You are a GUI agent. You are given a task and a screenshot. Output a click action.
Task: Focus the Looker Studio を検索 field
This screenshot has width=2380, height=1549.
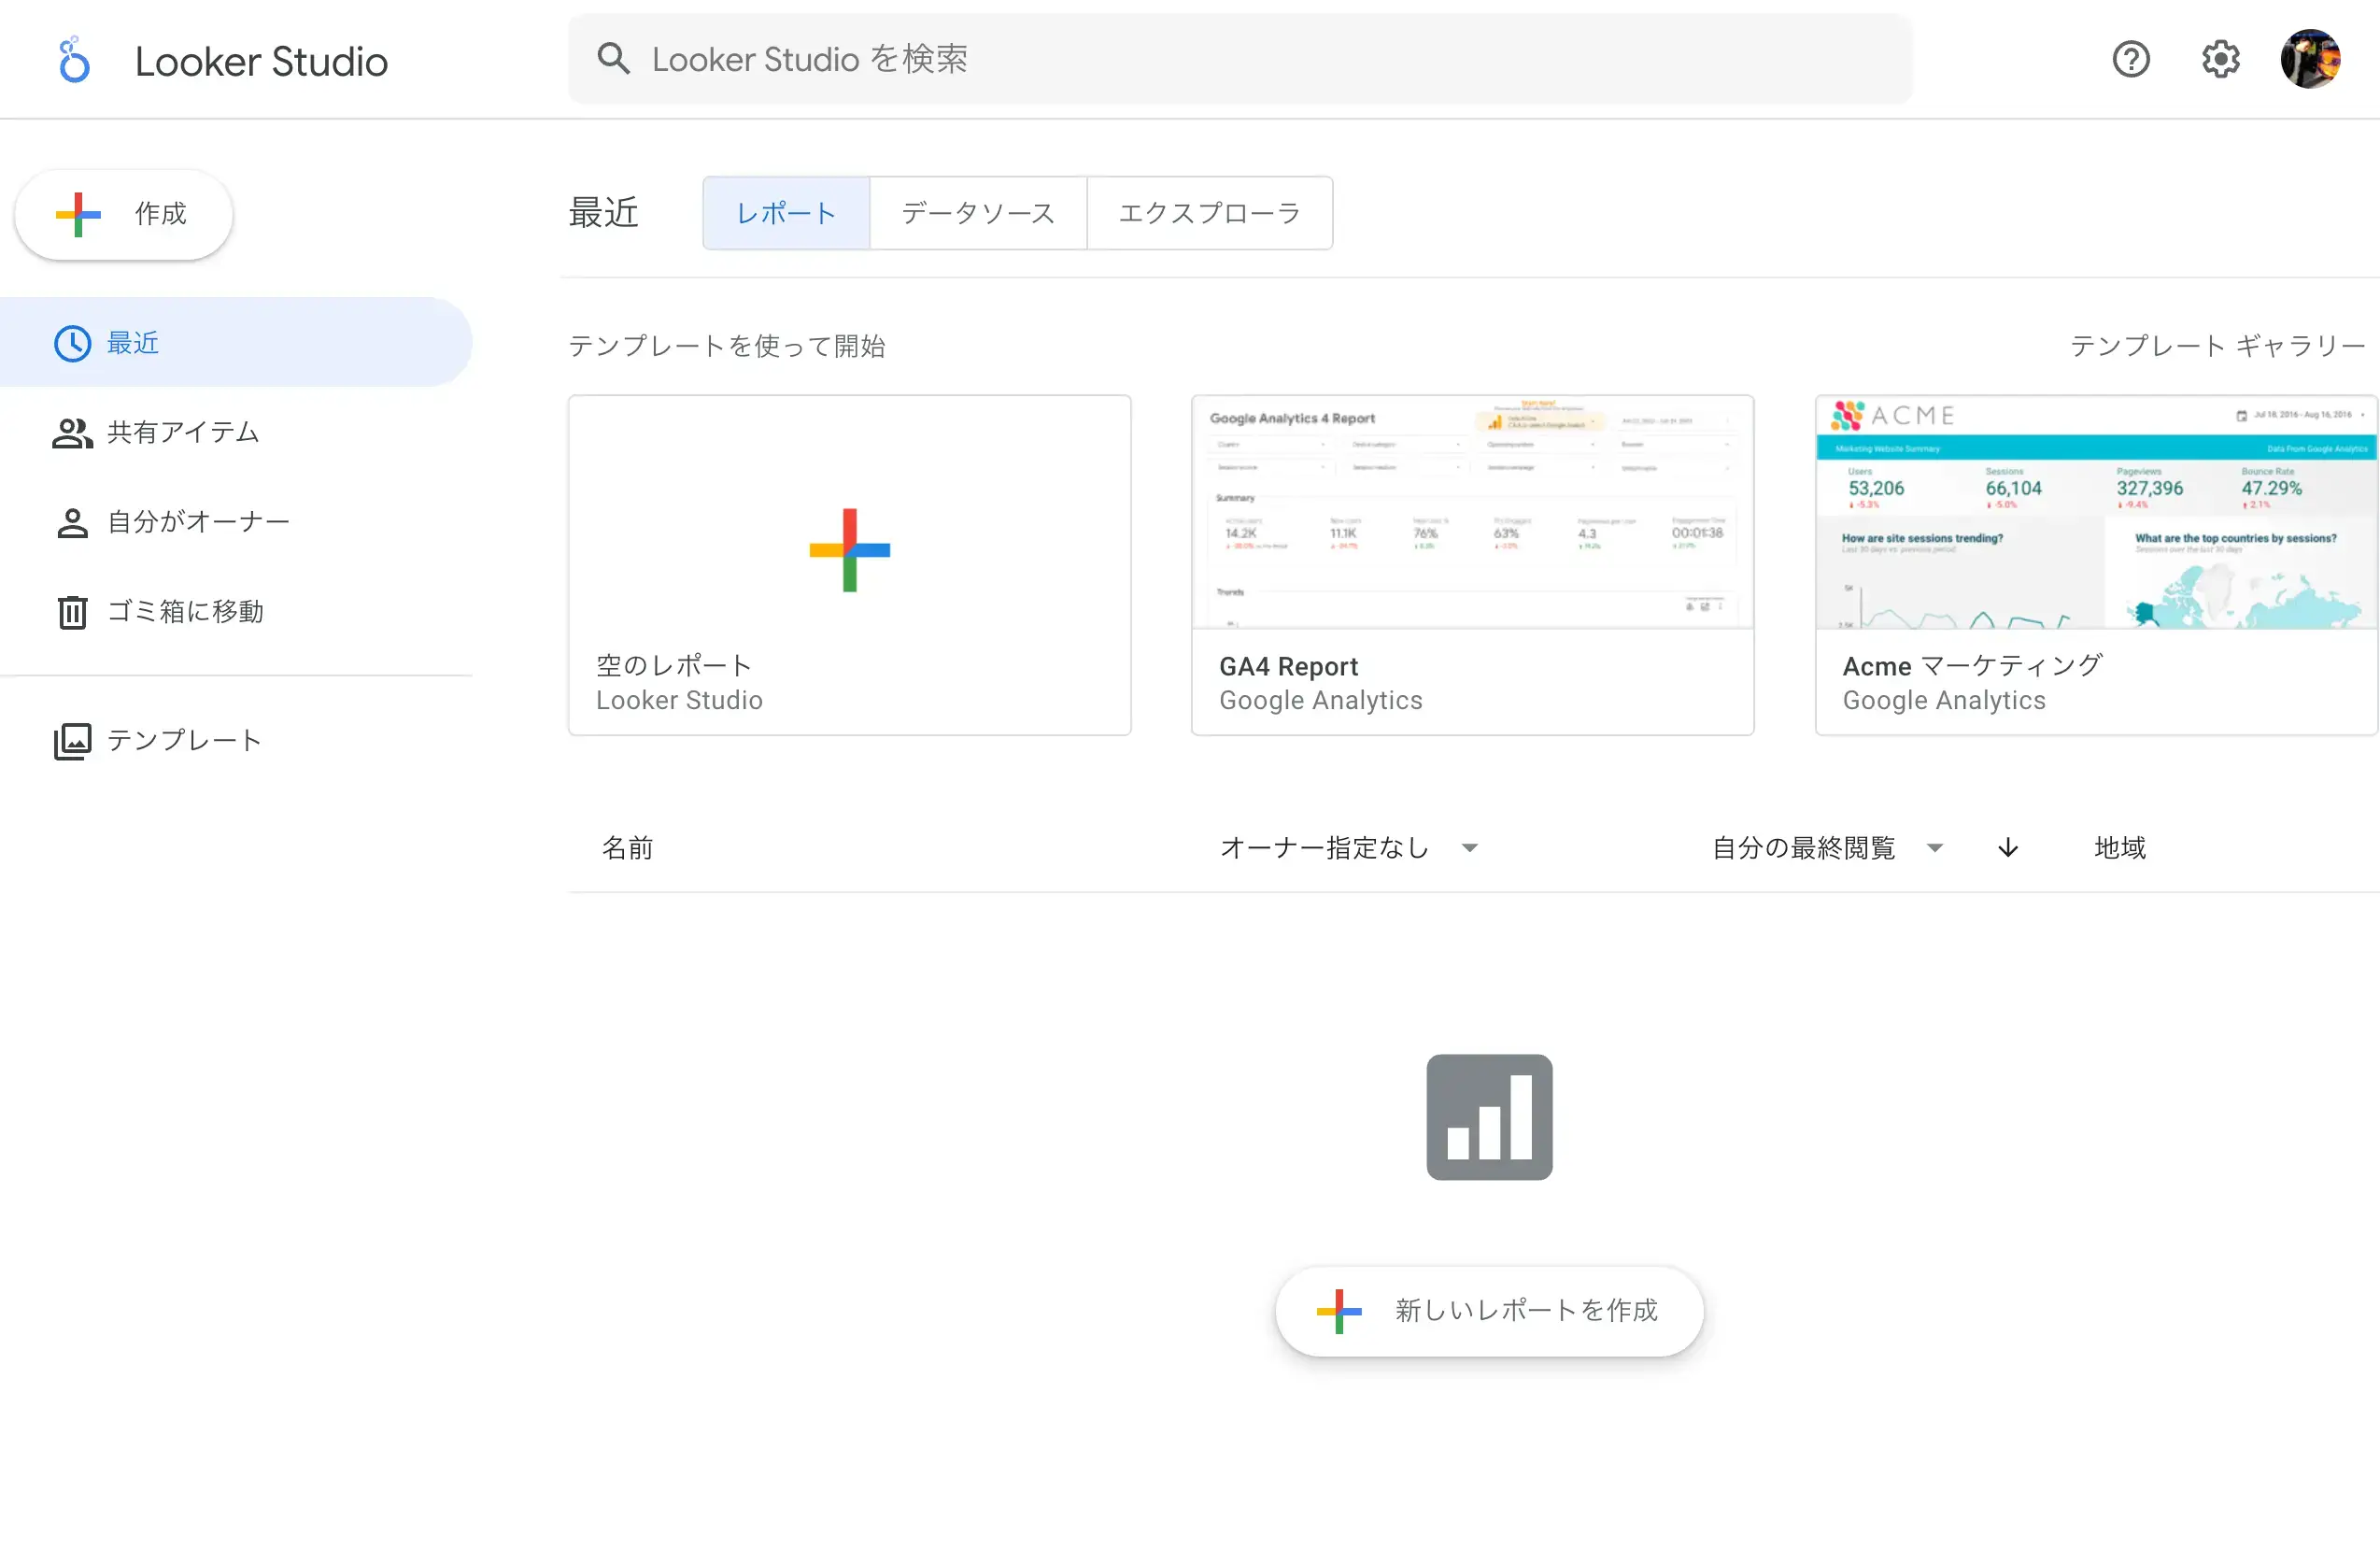[1240, 59]
